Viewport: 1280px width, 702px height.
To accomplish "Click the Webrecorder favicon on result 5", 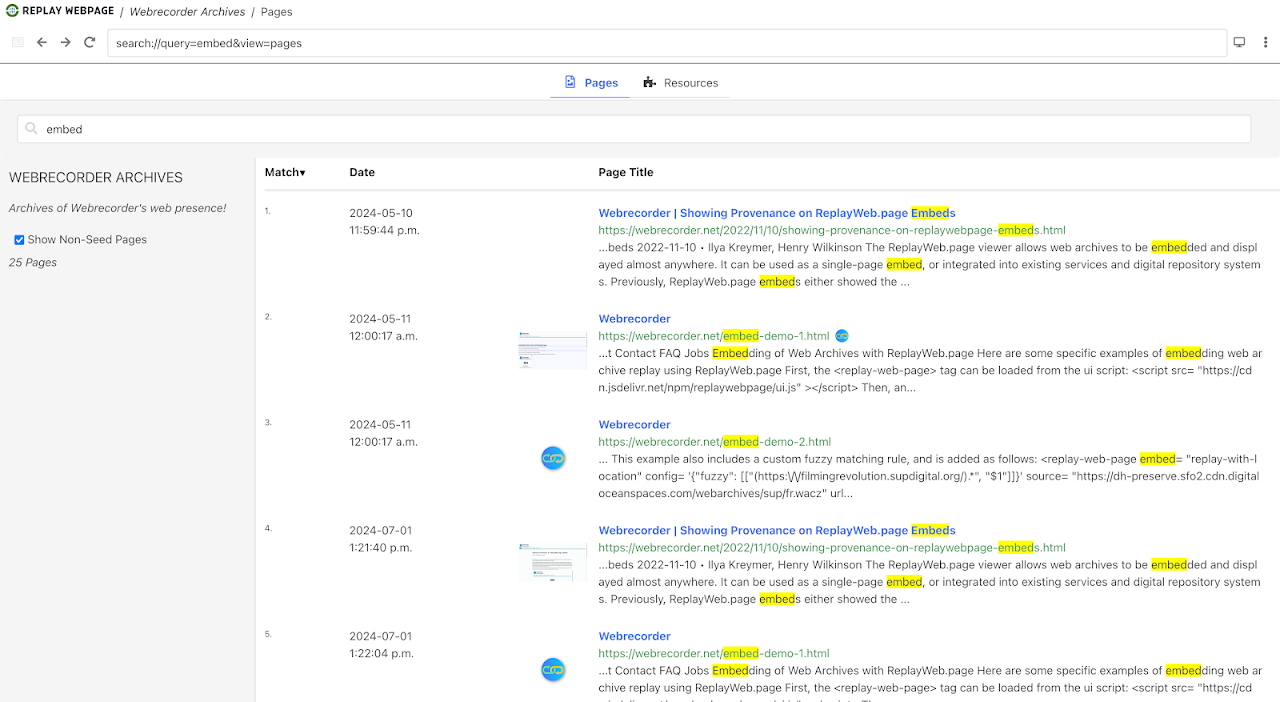I will tap(553, 670).
